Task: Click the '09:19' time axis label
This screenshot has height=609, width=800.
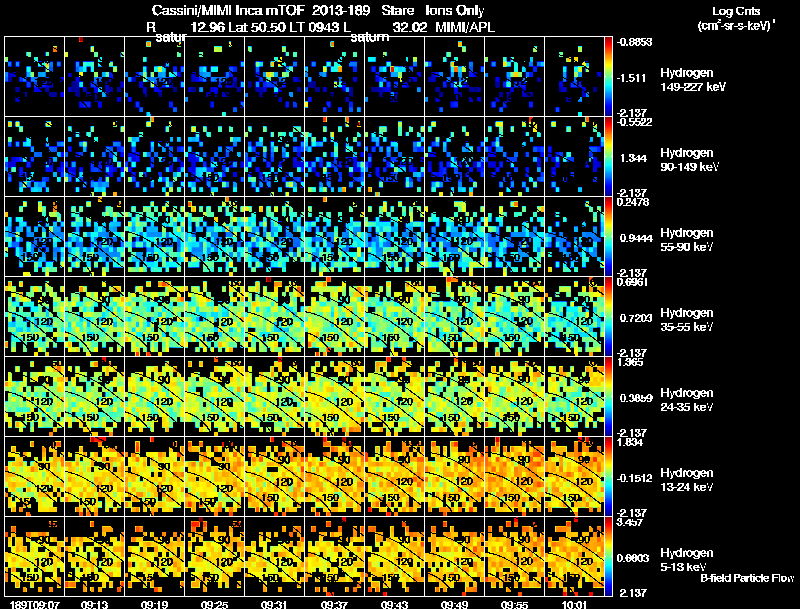Action: tap(155, 604)
